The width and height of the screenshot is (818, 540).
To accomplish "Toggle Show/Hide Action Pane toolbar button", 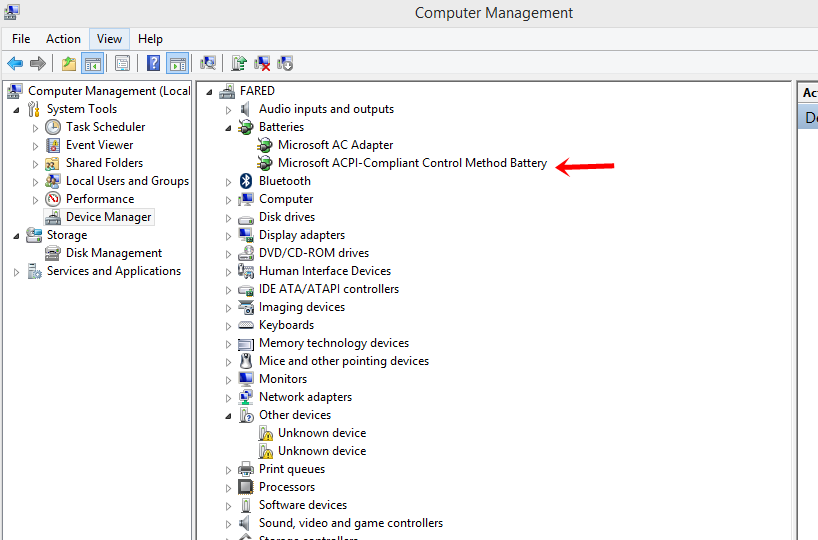I will (x=177, y=64).
